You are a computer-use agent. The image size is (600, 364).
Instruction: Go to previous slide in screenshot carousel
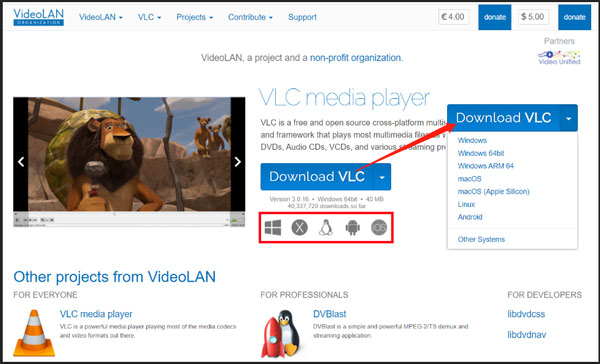click(21, 162)
